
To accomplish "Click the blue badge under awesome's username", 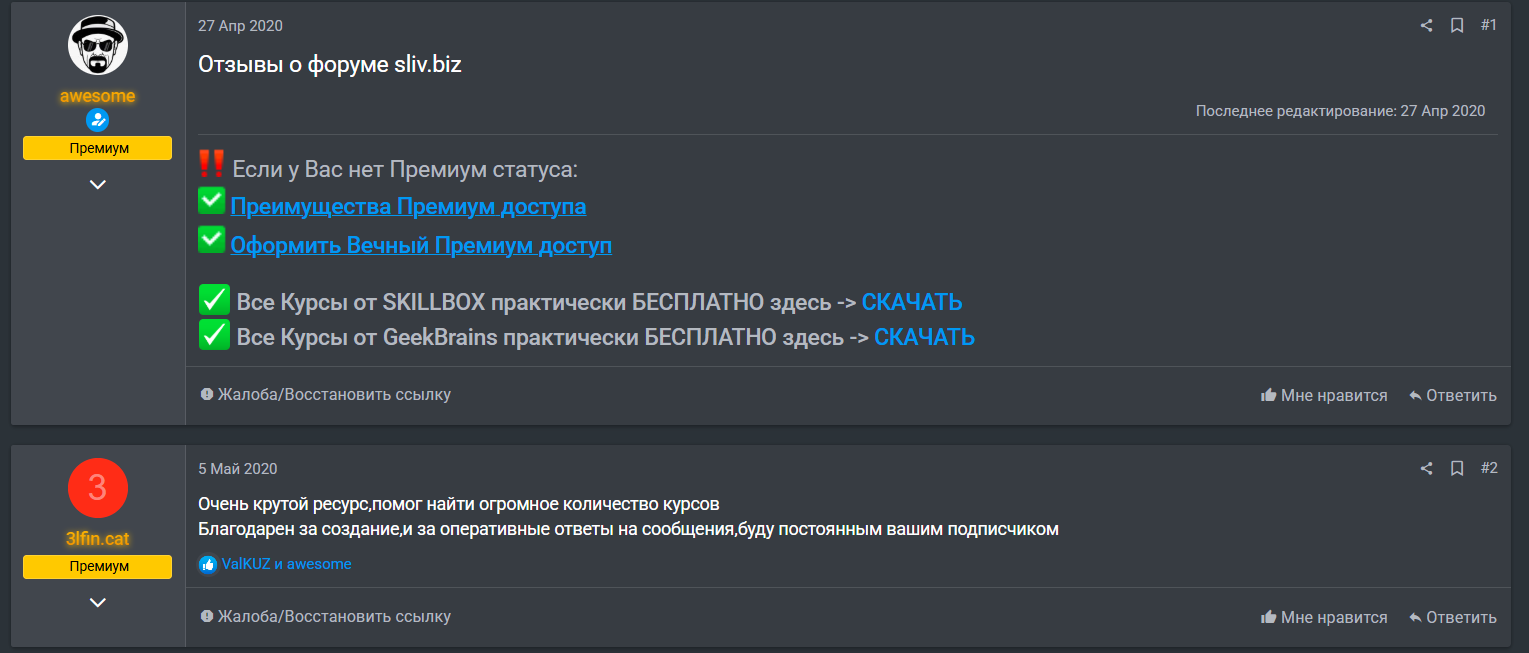I will point(97,121).
